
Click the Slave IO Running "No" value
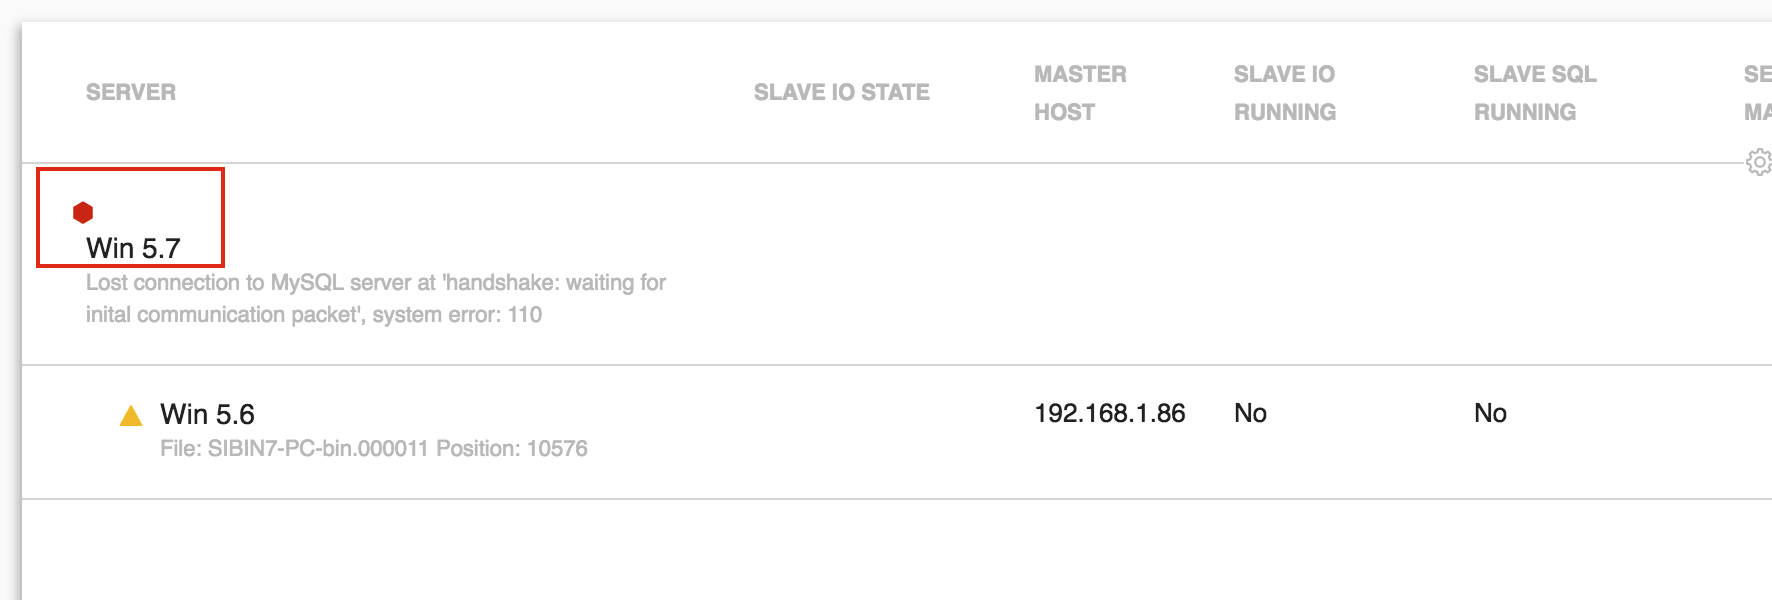(x=1250, y=413)
